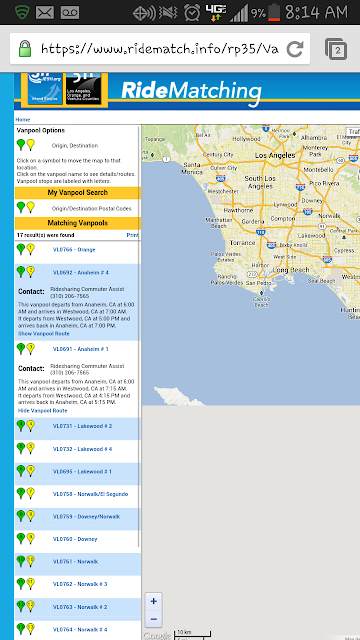Open vanpool VL0692 - Anaheim # 4
The width and height of the screenshot is (360, 640).
point(81,272)
